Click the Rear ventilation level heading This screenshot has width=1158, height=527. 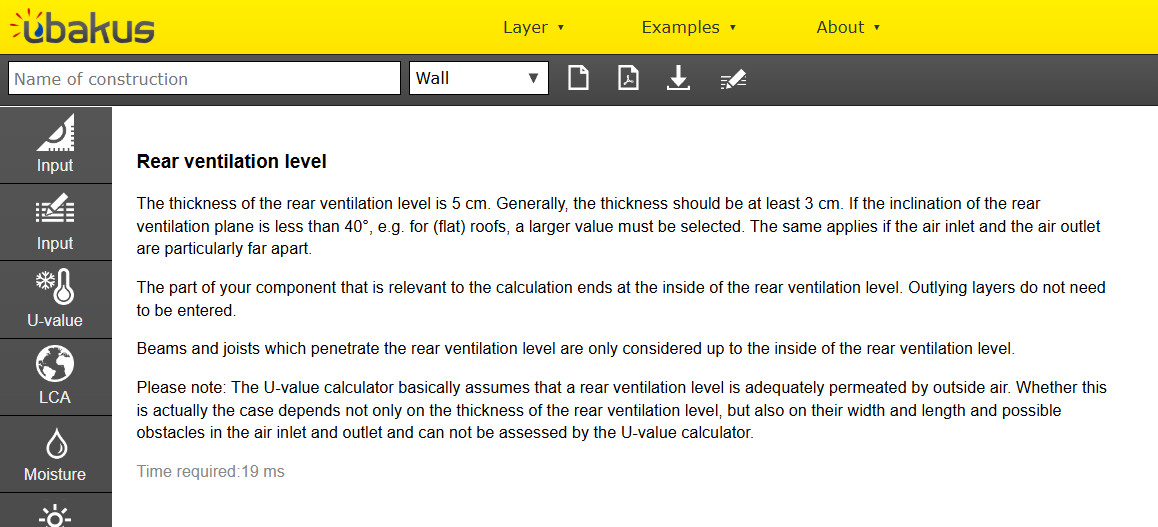[231, 162]
